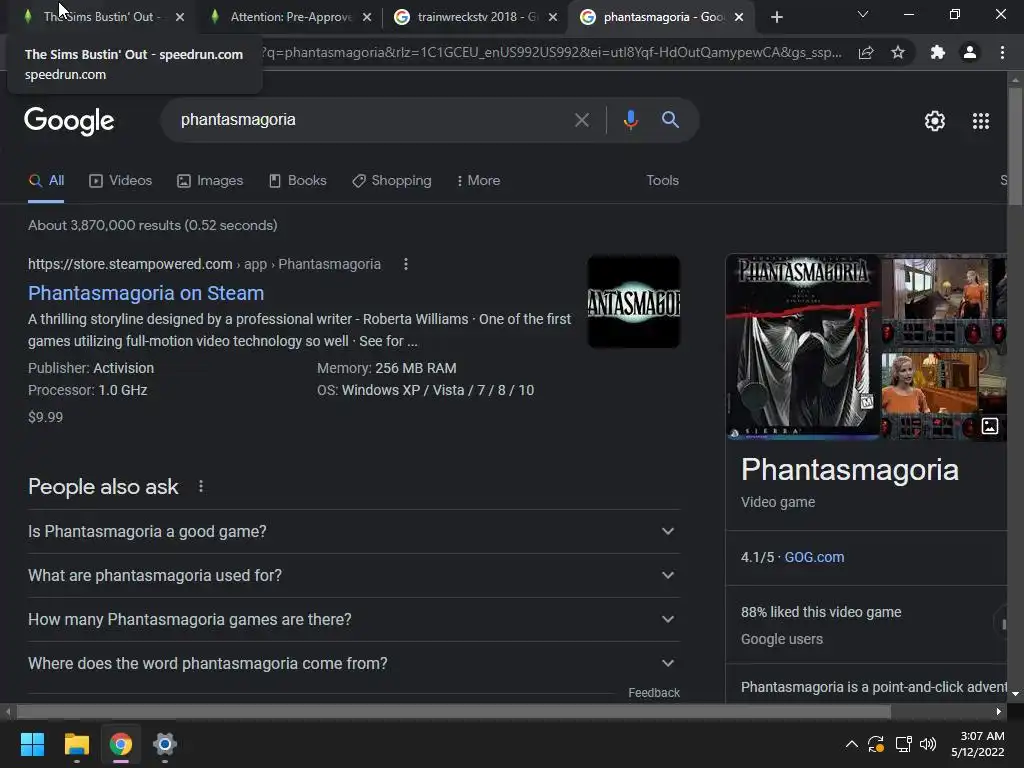Open clock and date 3:07 AM

[978, 744]
